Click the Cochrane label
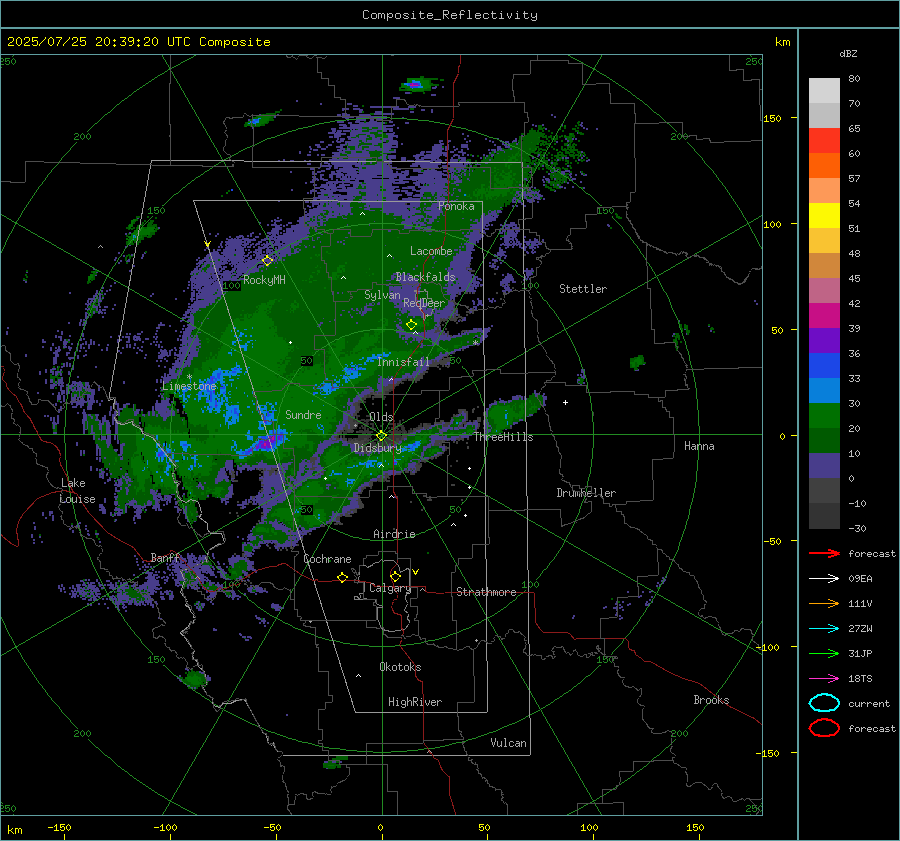The height and width of the screenshot is (841, 900). click(327, 559)
